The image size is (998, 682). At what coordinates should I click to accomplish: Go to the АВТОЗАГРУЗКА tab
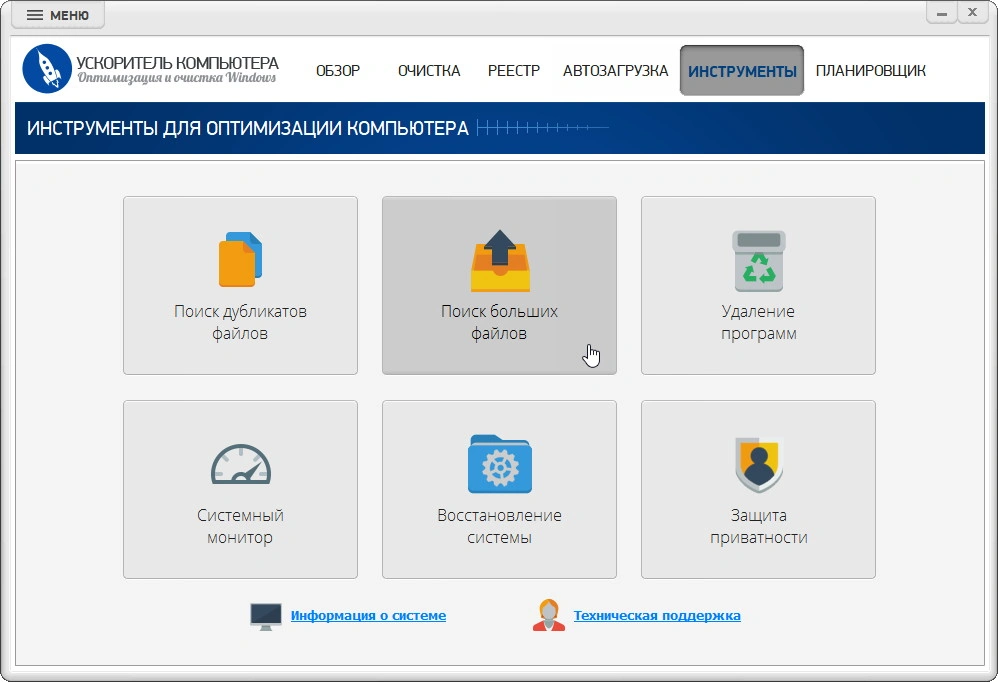click(x=615, y=71)
